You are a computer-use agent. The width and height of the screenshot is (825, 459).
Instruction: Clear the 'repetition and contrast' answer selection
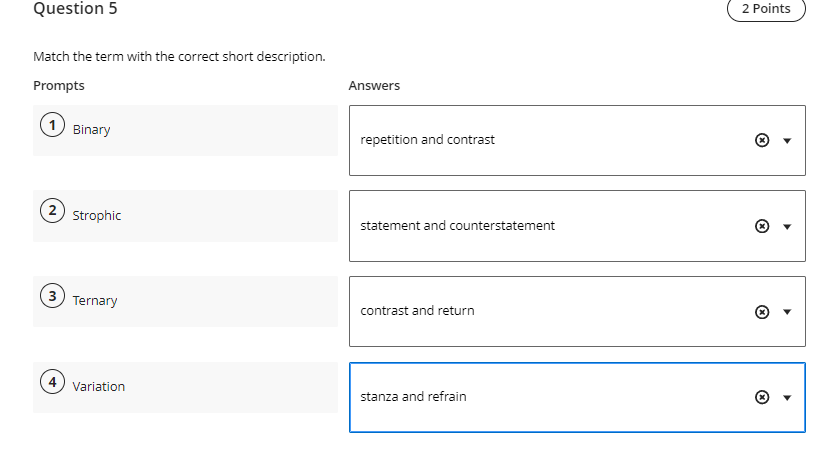point(762,141)
